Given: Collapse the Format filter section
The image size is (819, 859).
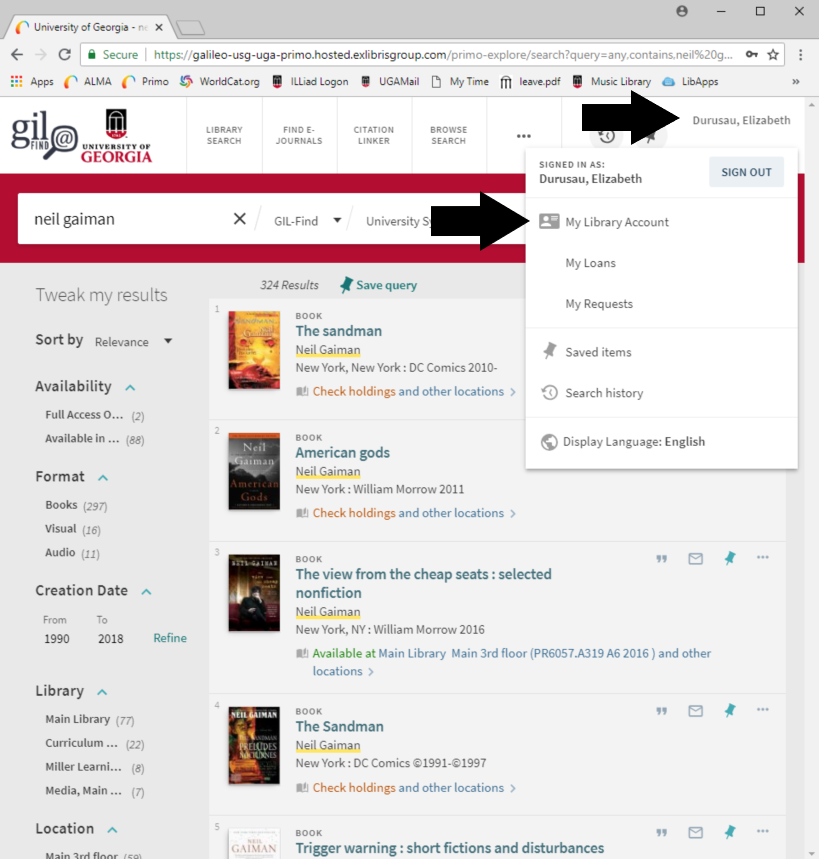Looking at the screenshot, I should tap(103, 478).
